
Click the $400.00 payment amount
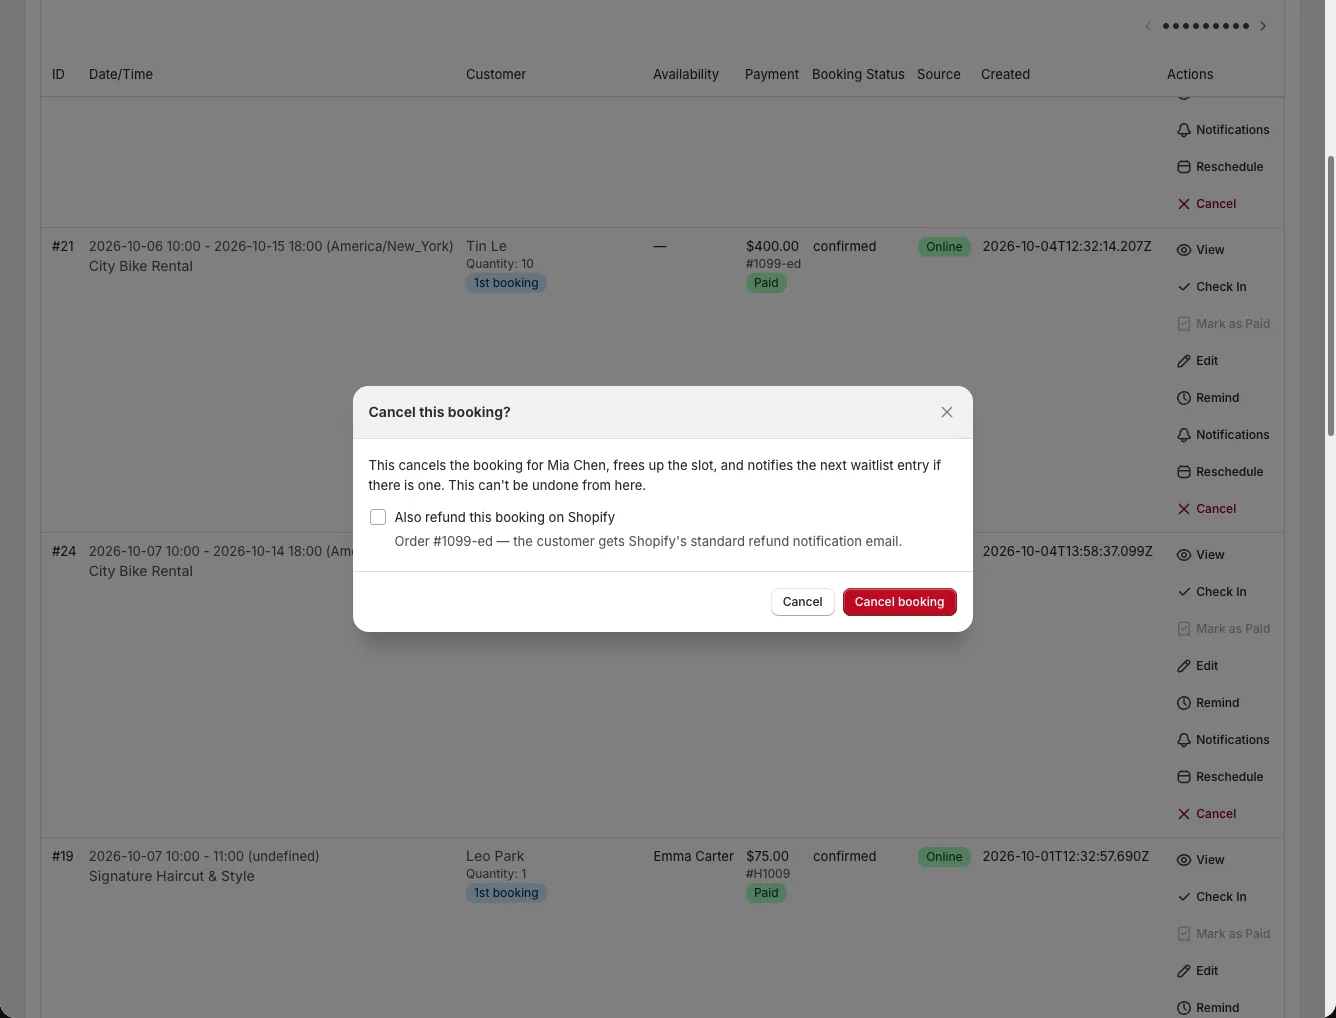(x=772, y=246)
